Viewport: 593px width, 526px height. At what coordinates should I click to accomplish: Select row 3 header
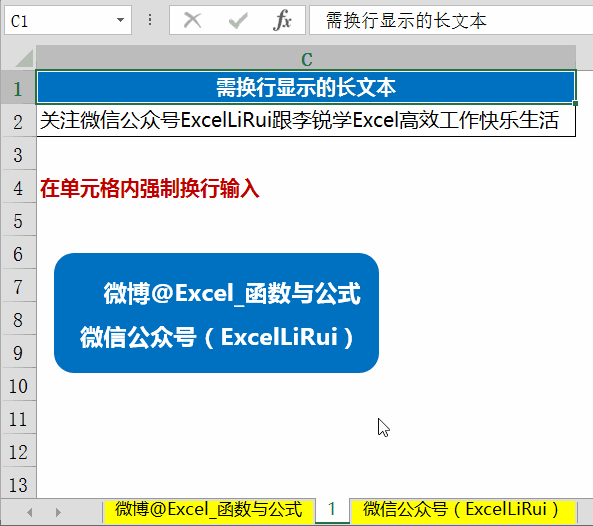pyautogui.click(x=18, y=154)
